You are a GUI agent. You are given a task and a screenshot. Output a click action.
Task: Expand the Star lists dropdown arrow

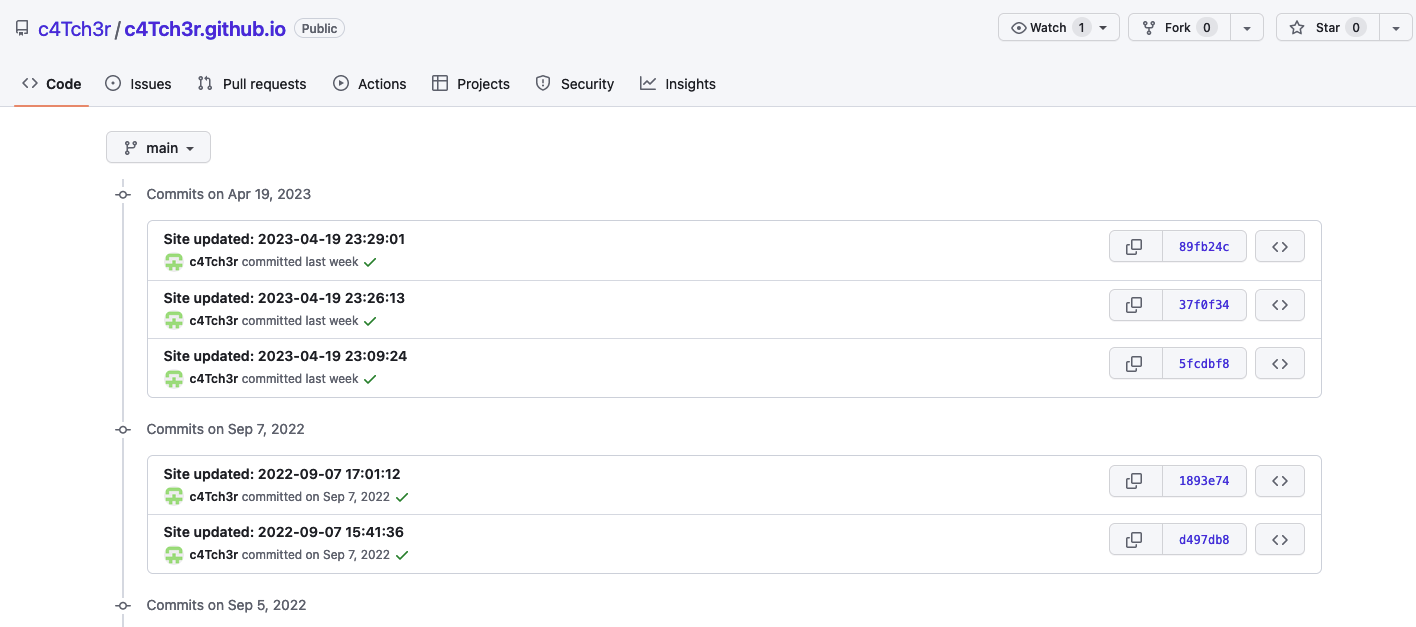coord(1395,28)
